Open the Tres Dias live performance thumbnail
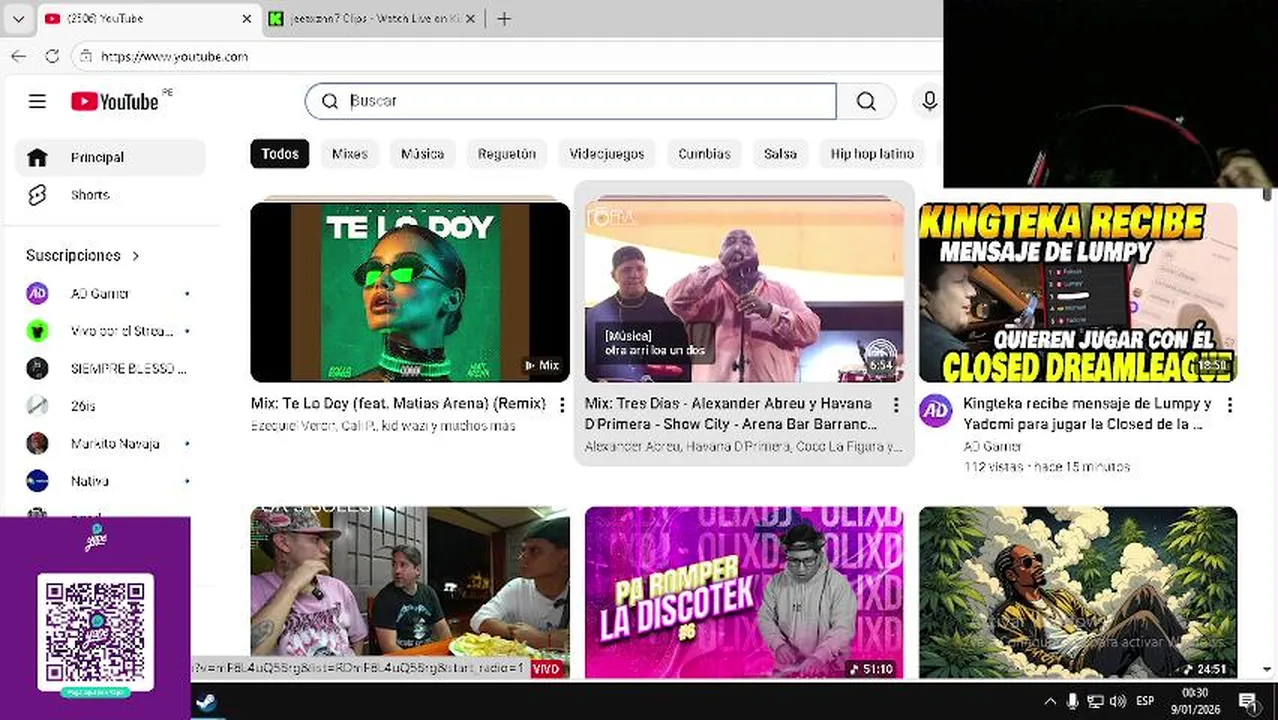 [744, 292]
